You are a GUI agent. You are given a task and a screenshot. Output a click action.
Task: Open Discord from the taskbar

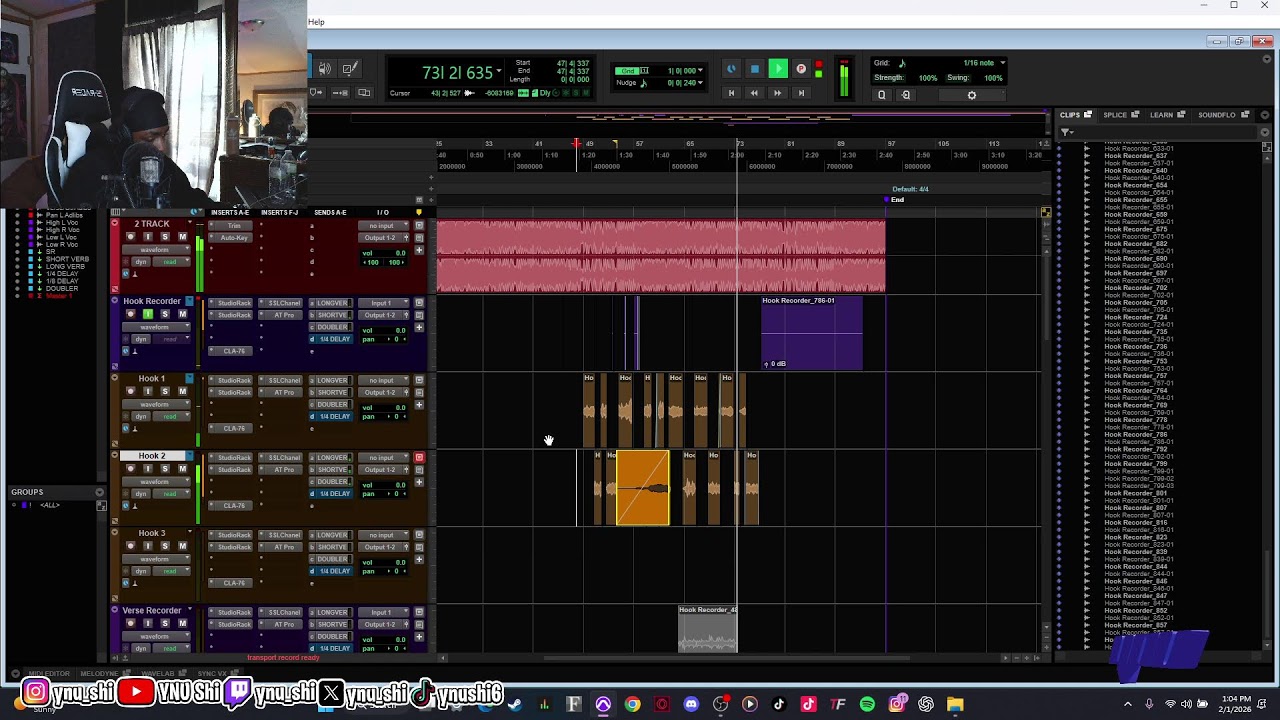(691, 705)
